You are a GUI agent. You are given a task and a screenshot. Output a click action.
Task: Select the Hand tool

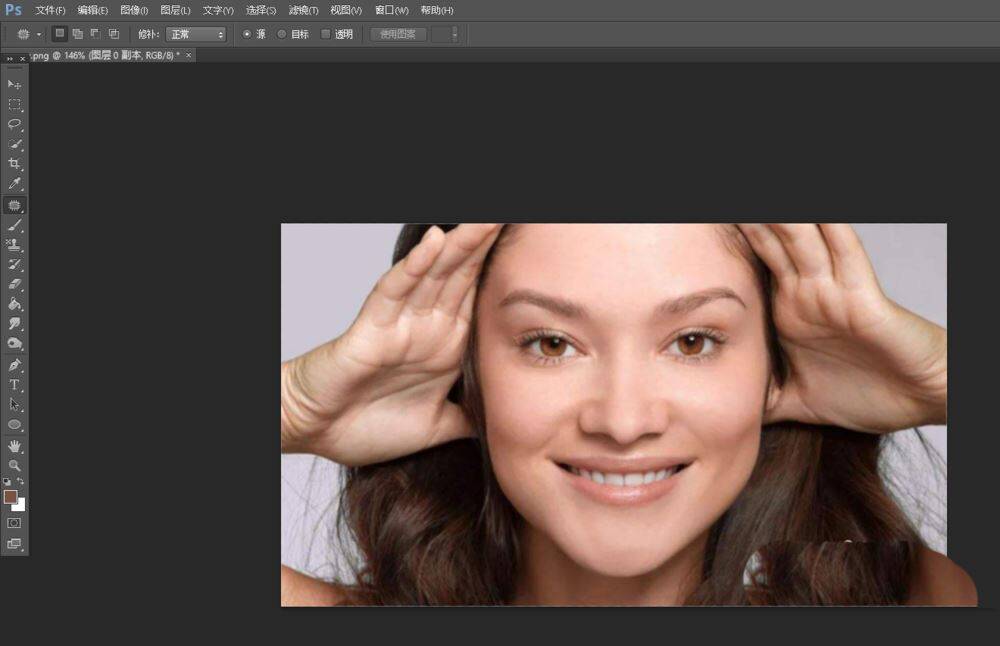point(14,446)
